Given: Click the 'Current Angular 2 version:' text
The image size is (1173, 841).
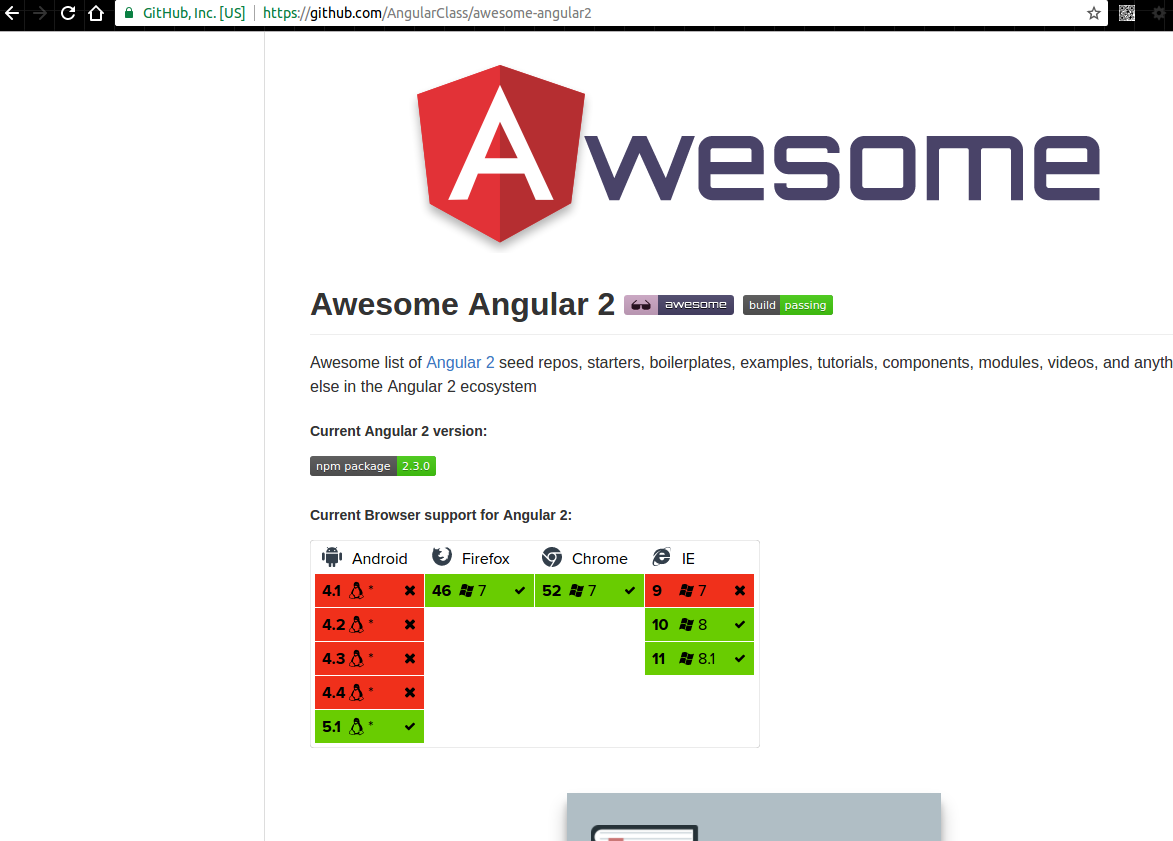Looking at the screenshot, I should tap(398, 431).
